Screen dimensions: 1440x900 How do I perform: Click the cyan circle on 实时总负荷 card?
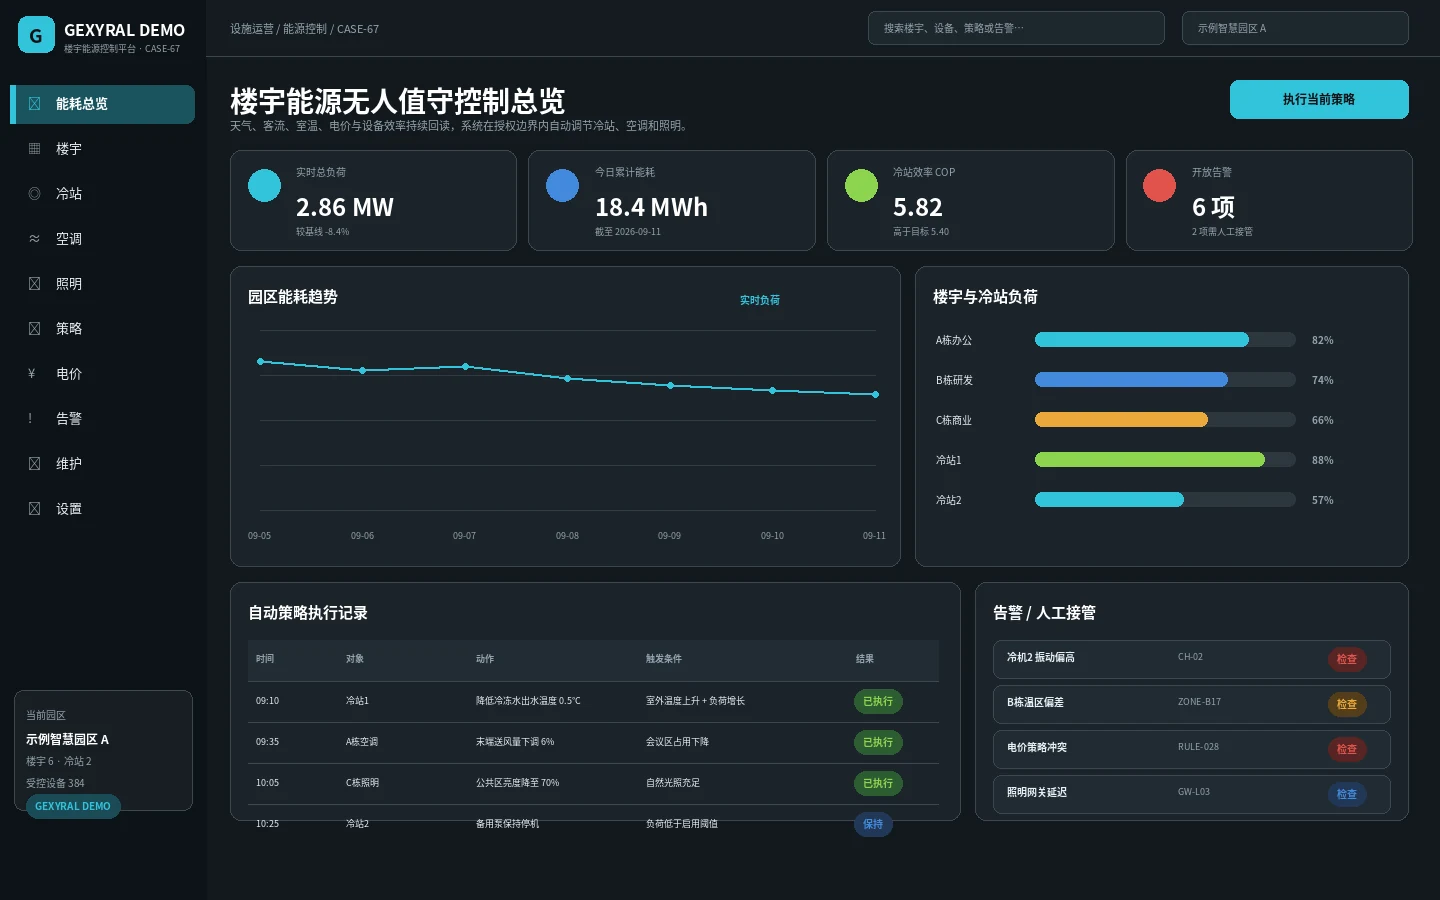(264, 185)
